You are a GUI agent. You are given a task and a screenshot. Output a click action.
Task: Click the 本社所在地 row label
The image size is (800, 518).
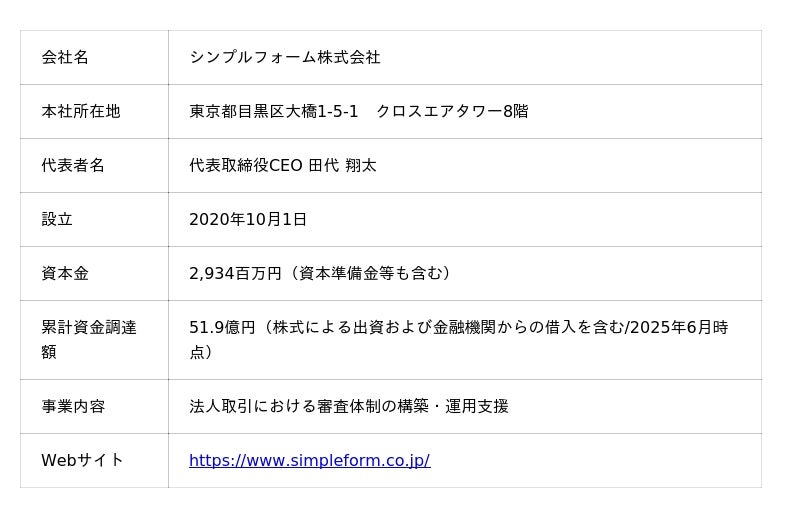point(81,112)
